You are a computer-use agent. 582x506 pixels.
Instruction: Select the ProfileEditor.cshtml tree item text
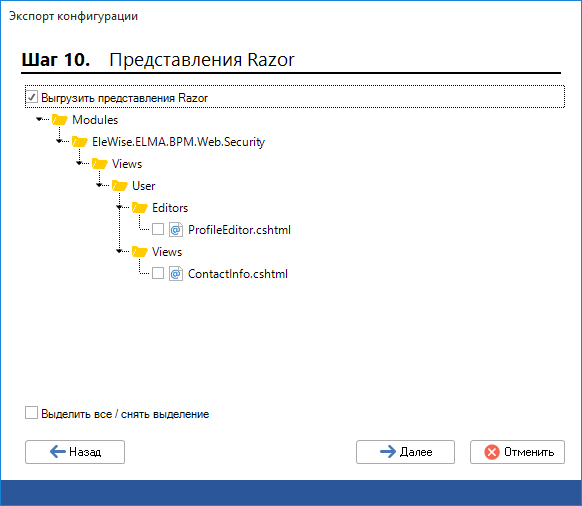239,230
